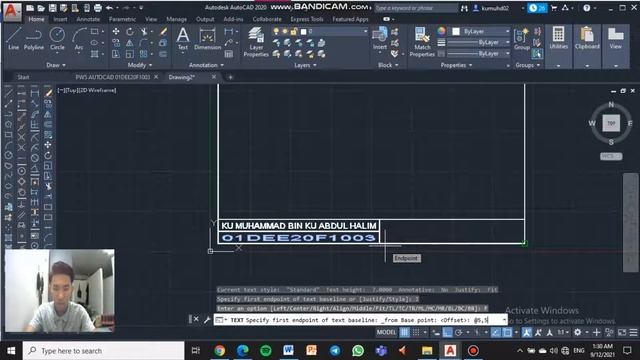Screen dimensions: 640x360
Task: Toggle drawing grid display
Action: (x=404, y=332)
